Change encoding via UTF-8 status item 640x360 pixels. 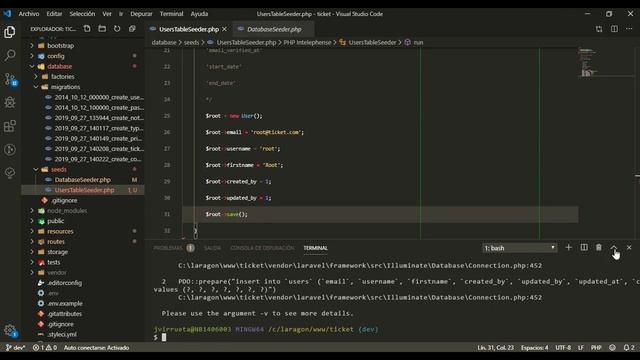[563, 347]
